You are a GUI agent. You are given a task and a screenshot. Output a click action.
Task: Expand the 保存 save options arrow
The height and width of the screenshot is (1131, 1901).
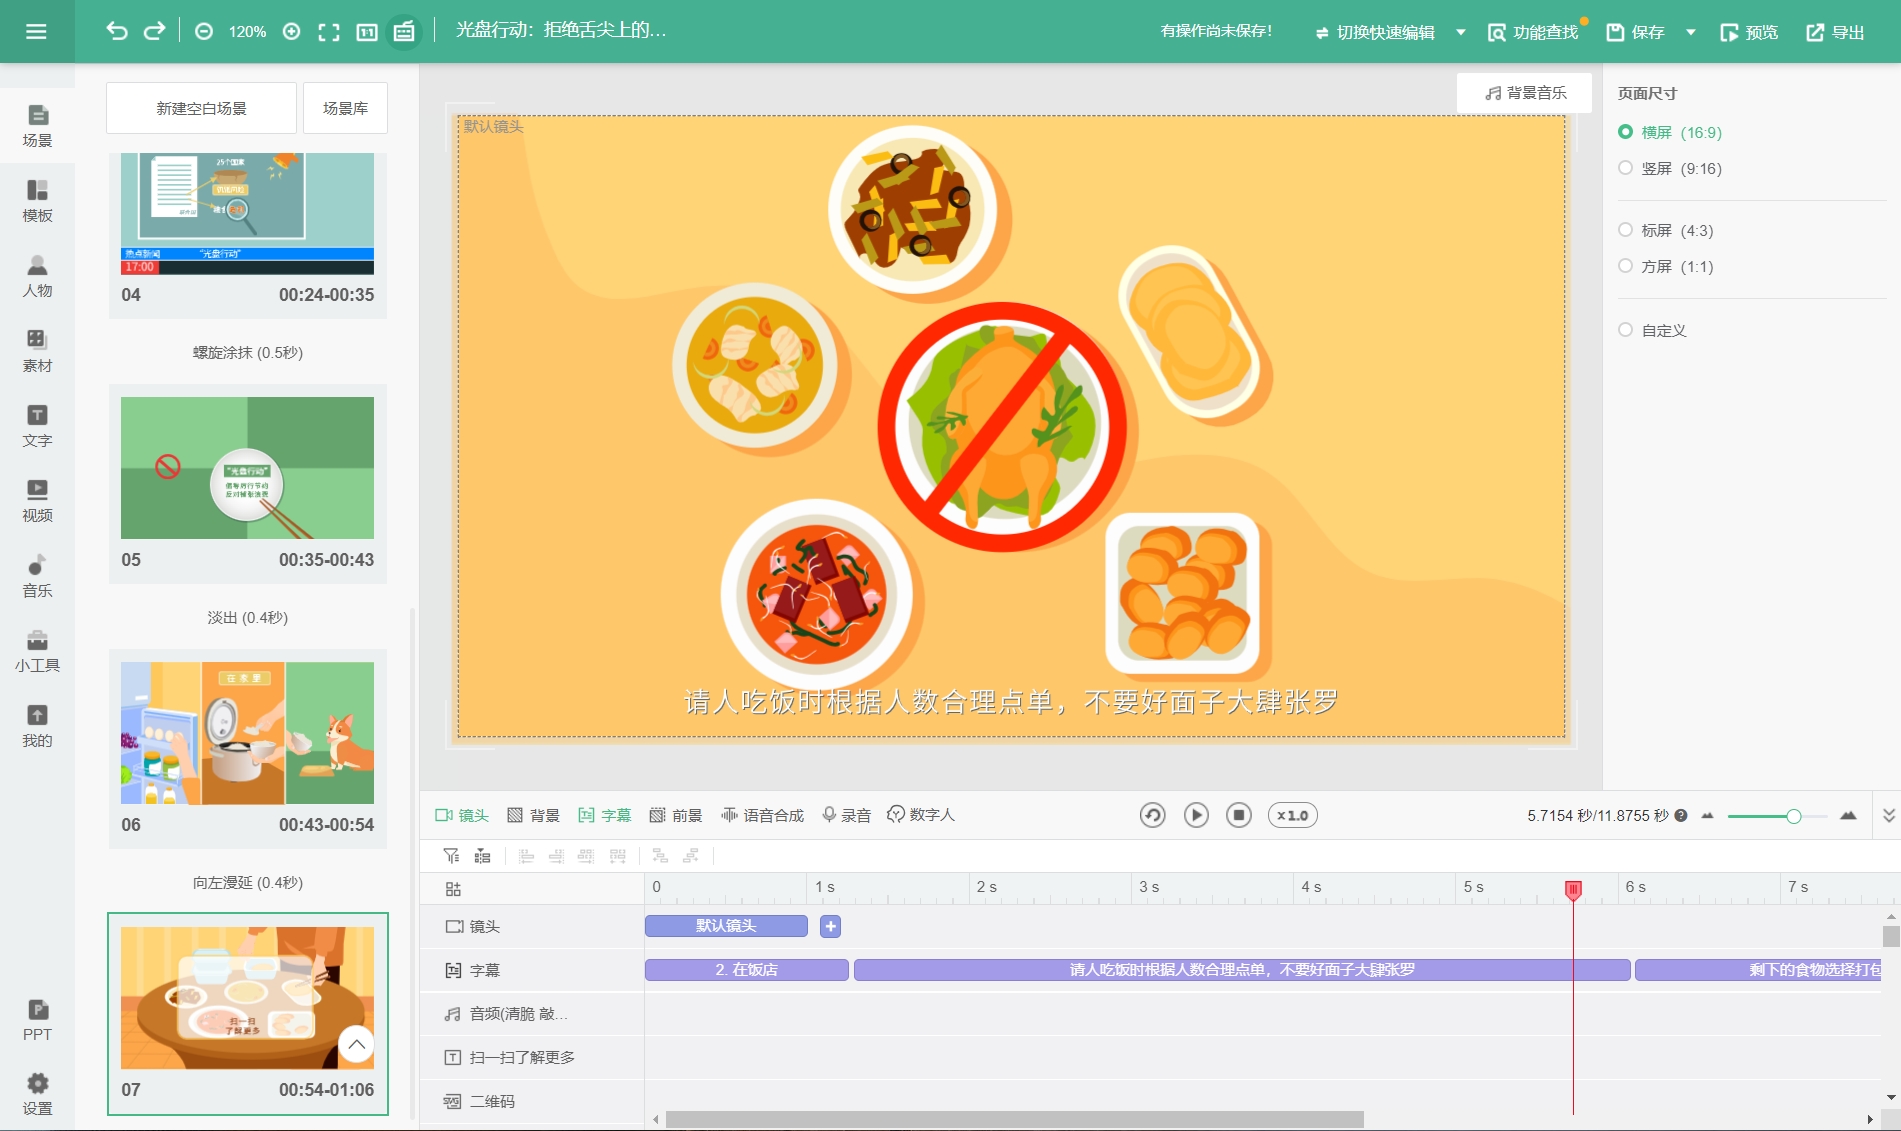tap(1691, 33)
